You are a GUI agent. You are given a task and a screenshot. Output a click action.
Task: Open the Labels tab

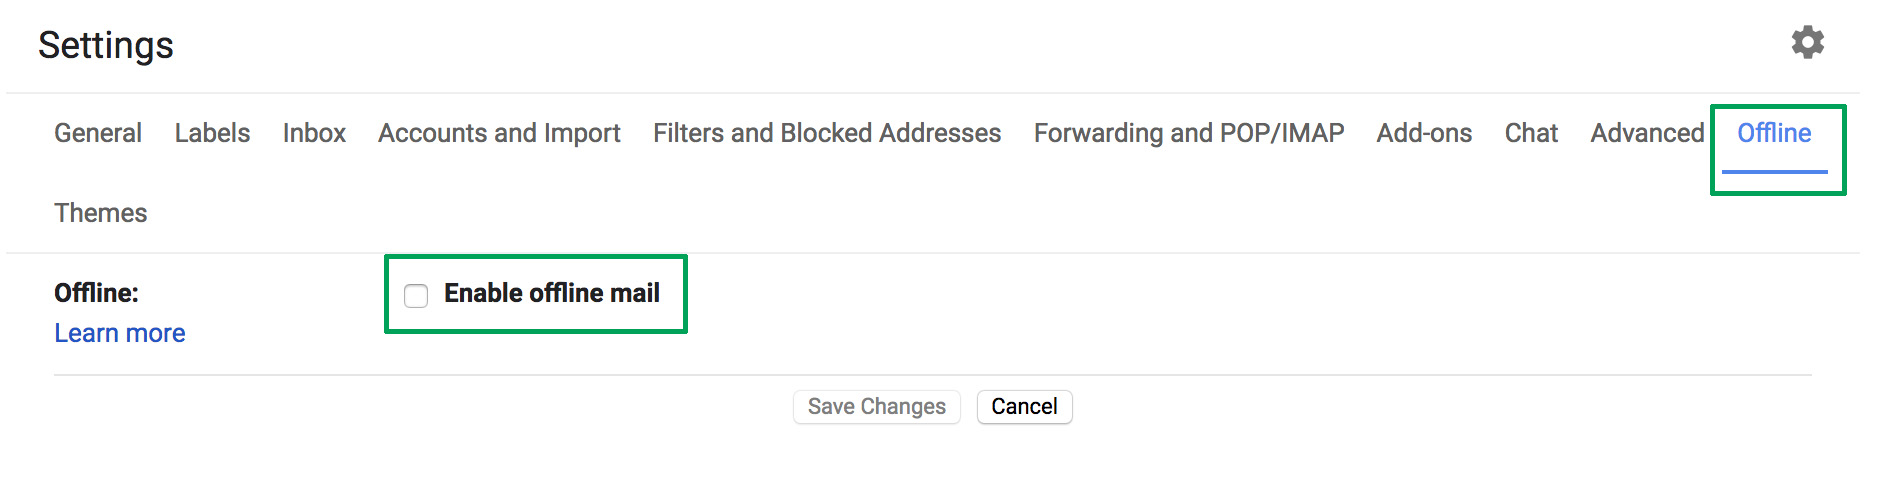click(x=212, y=133)
